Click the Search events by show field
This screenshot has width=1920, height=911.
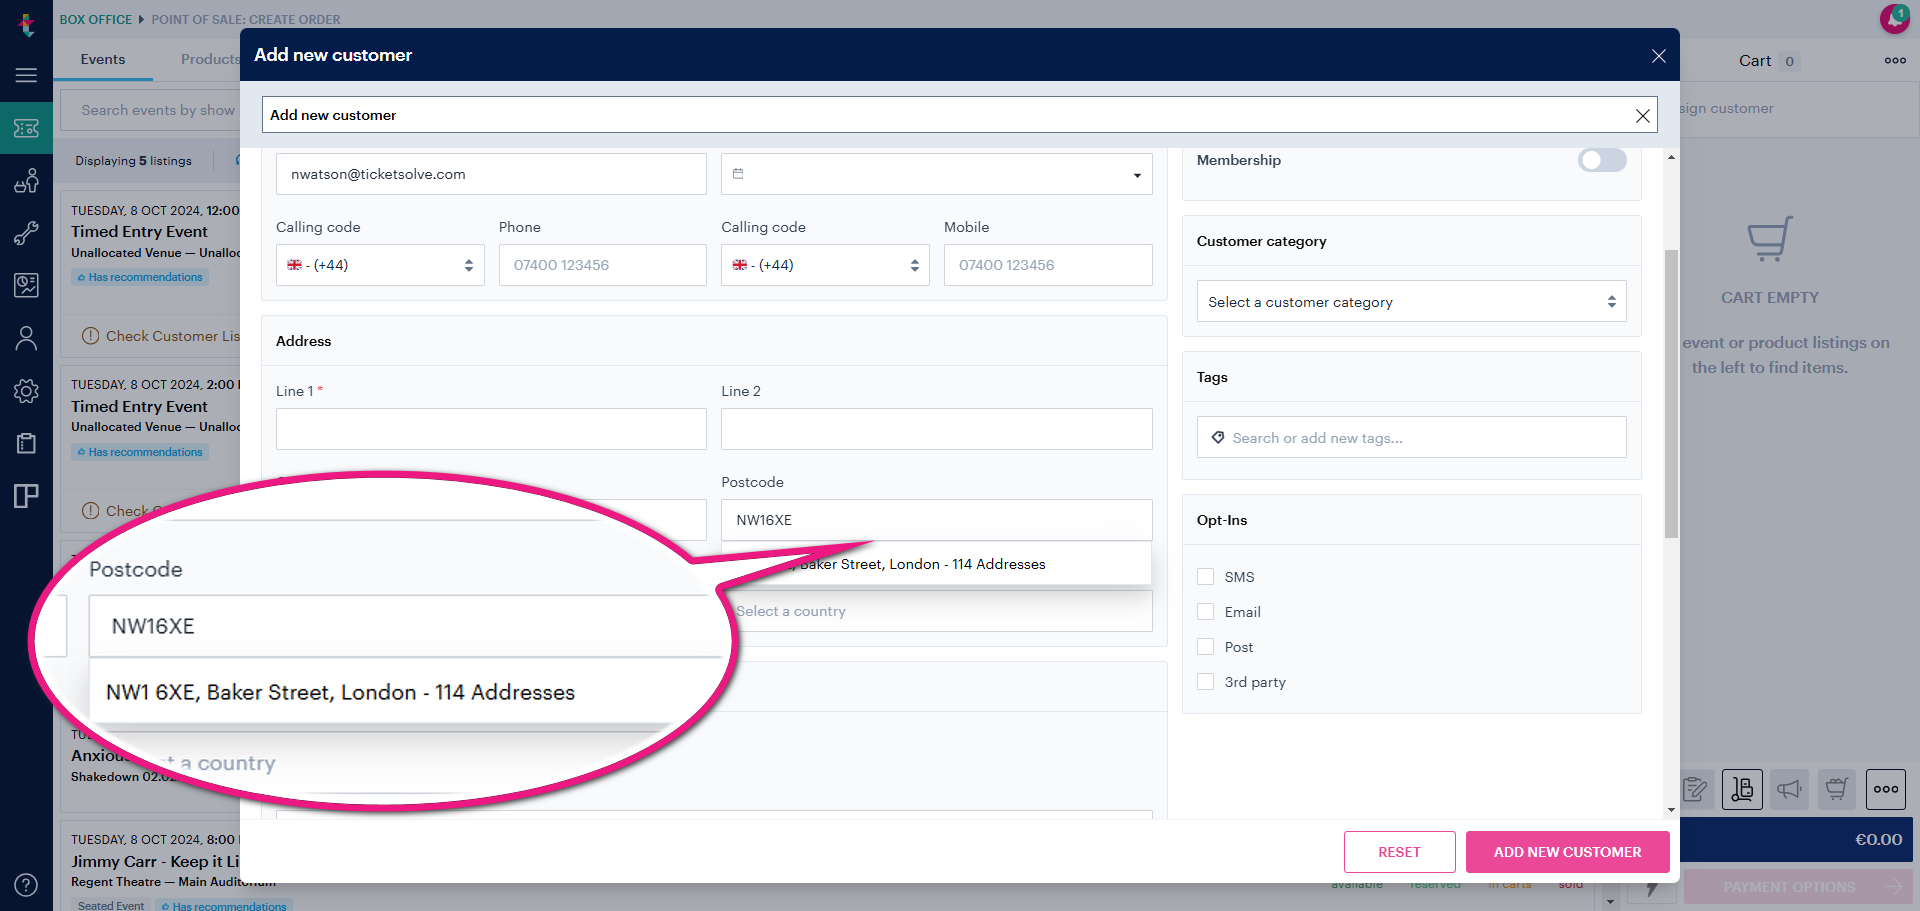tap(150, 110)
